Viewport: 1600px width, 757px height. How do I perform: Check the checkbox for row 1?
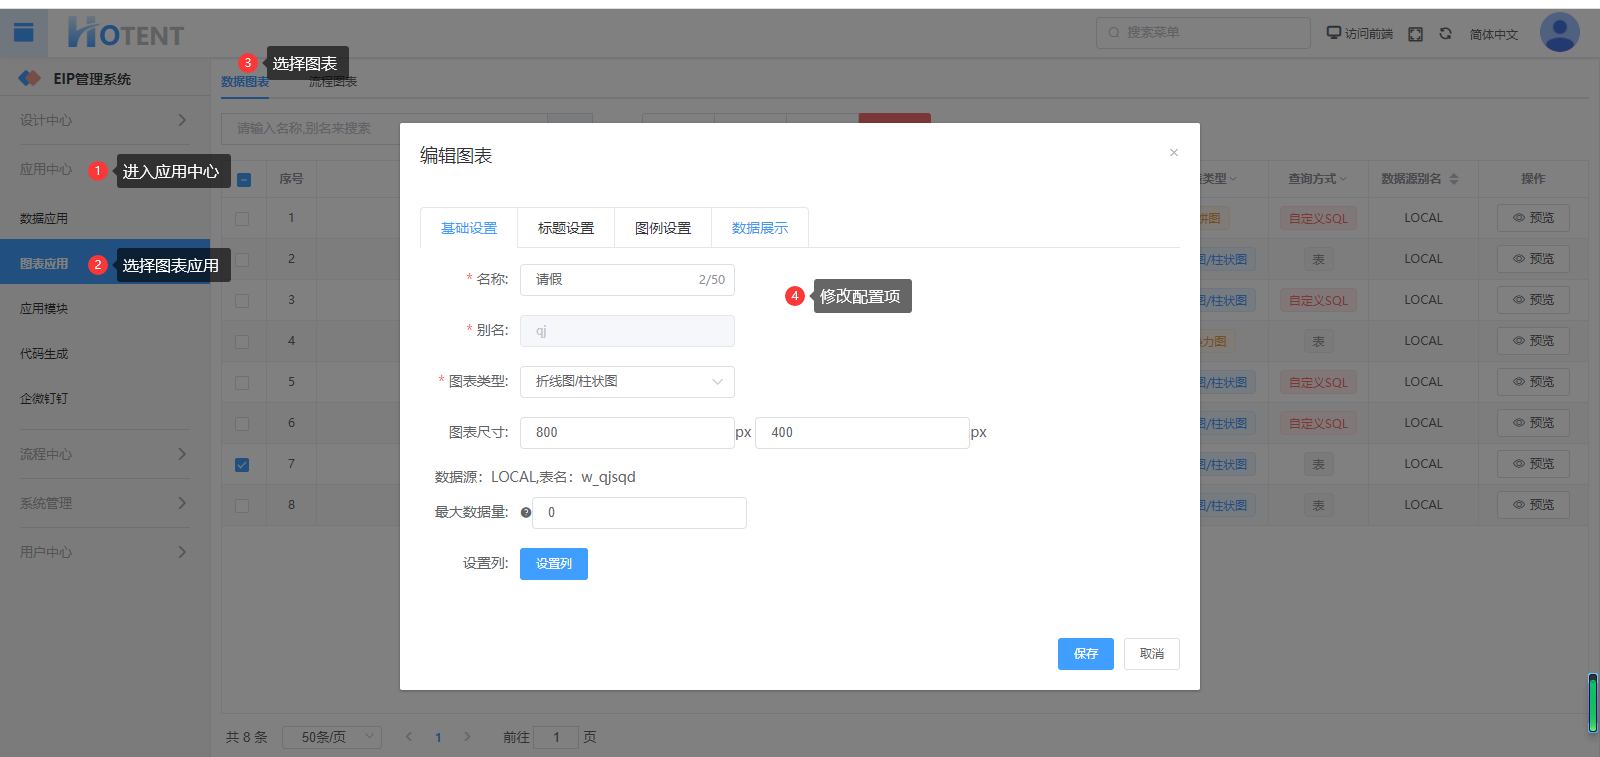(x=242, y=218)
